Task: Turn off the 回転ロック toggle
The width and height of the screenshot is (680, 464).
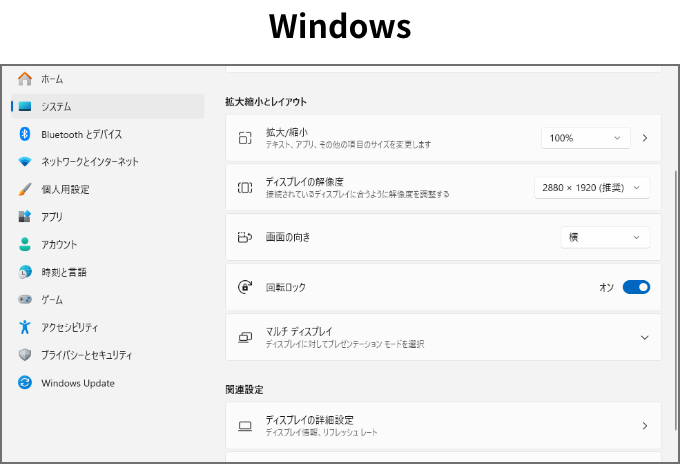Action: click(636, 287)
